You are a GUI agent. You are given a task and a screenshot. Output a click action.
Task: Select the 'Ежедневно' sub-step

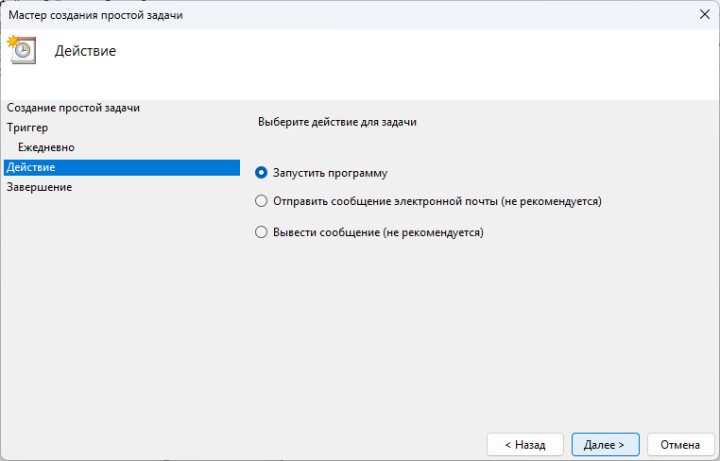46,147
